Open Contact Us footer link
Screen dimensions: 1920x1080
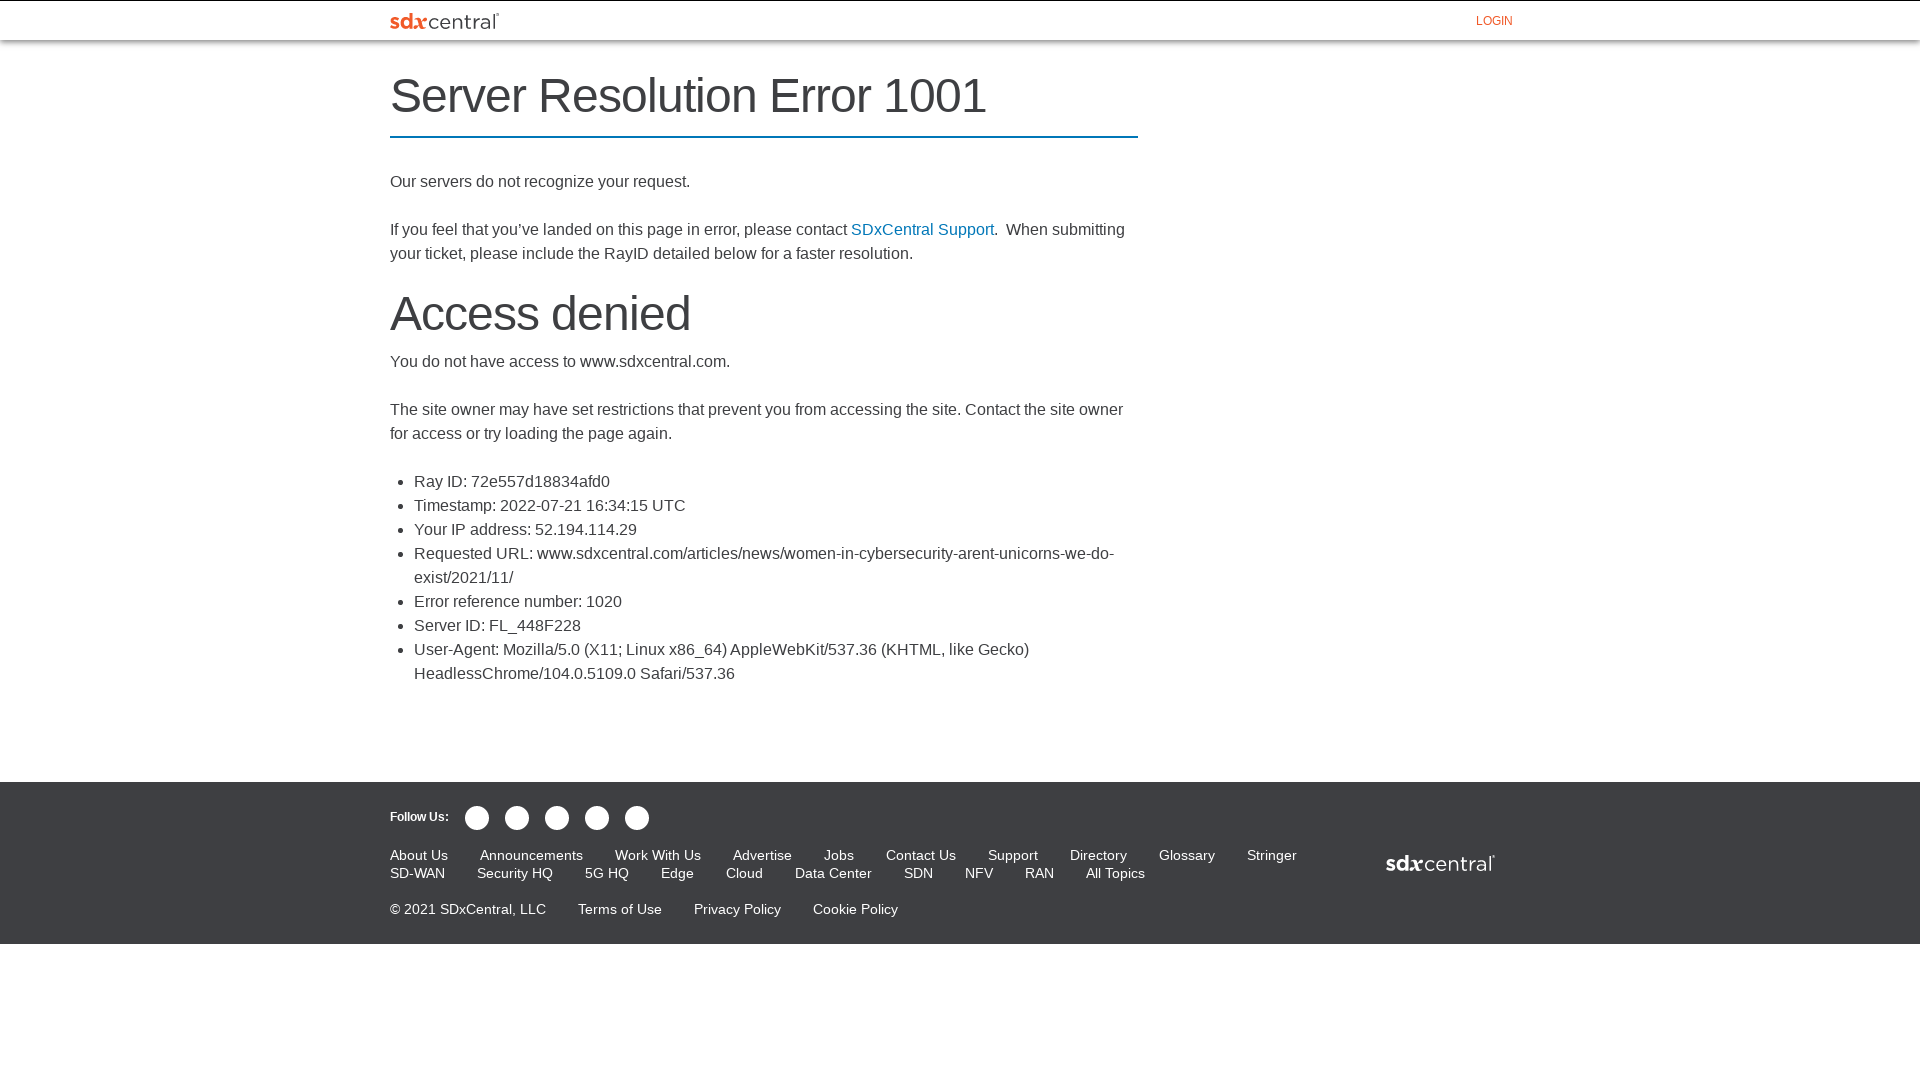coord(921,856)
